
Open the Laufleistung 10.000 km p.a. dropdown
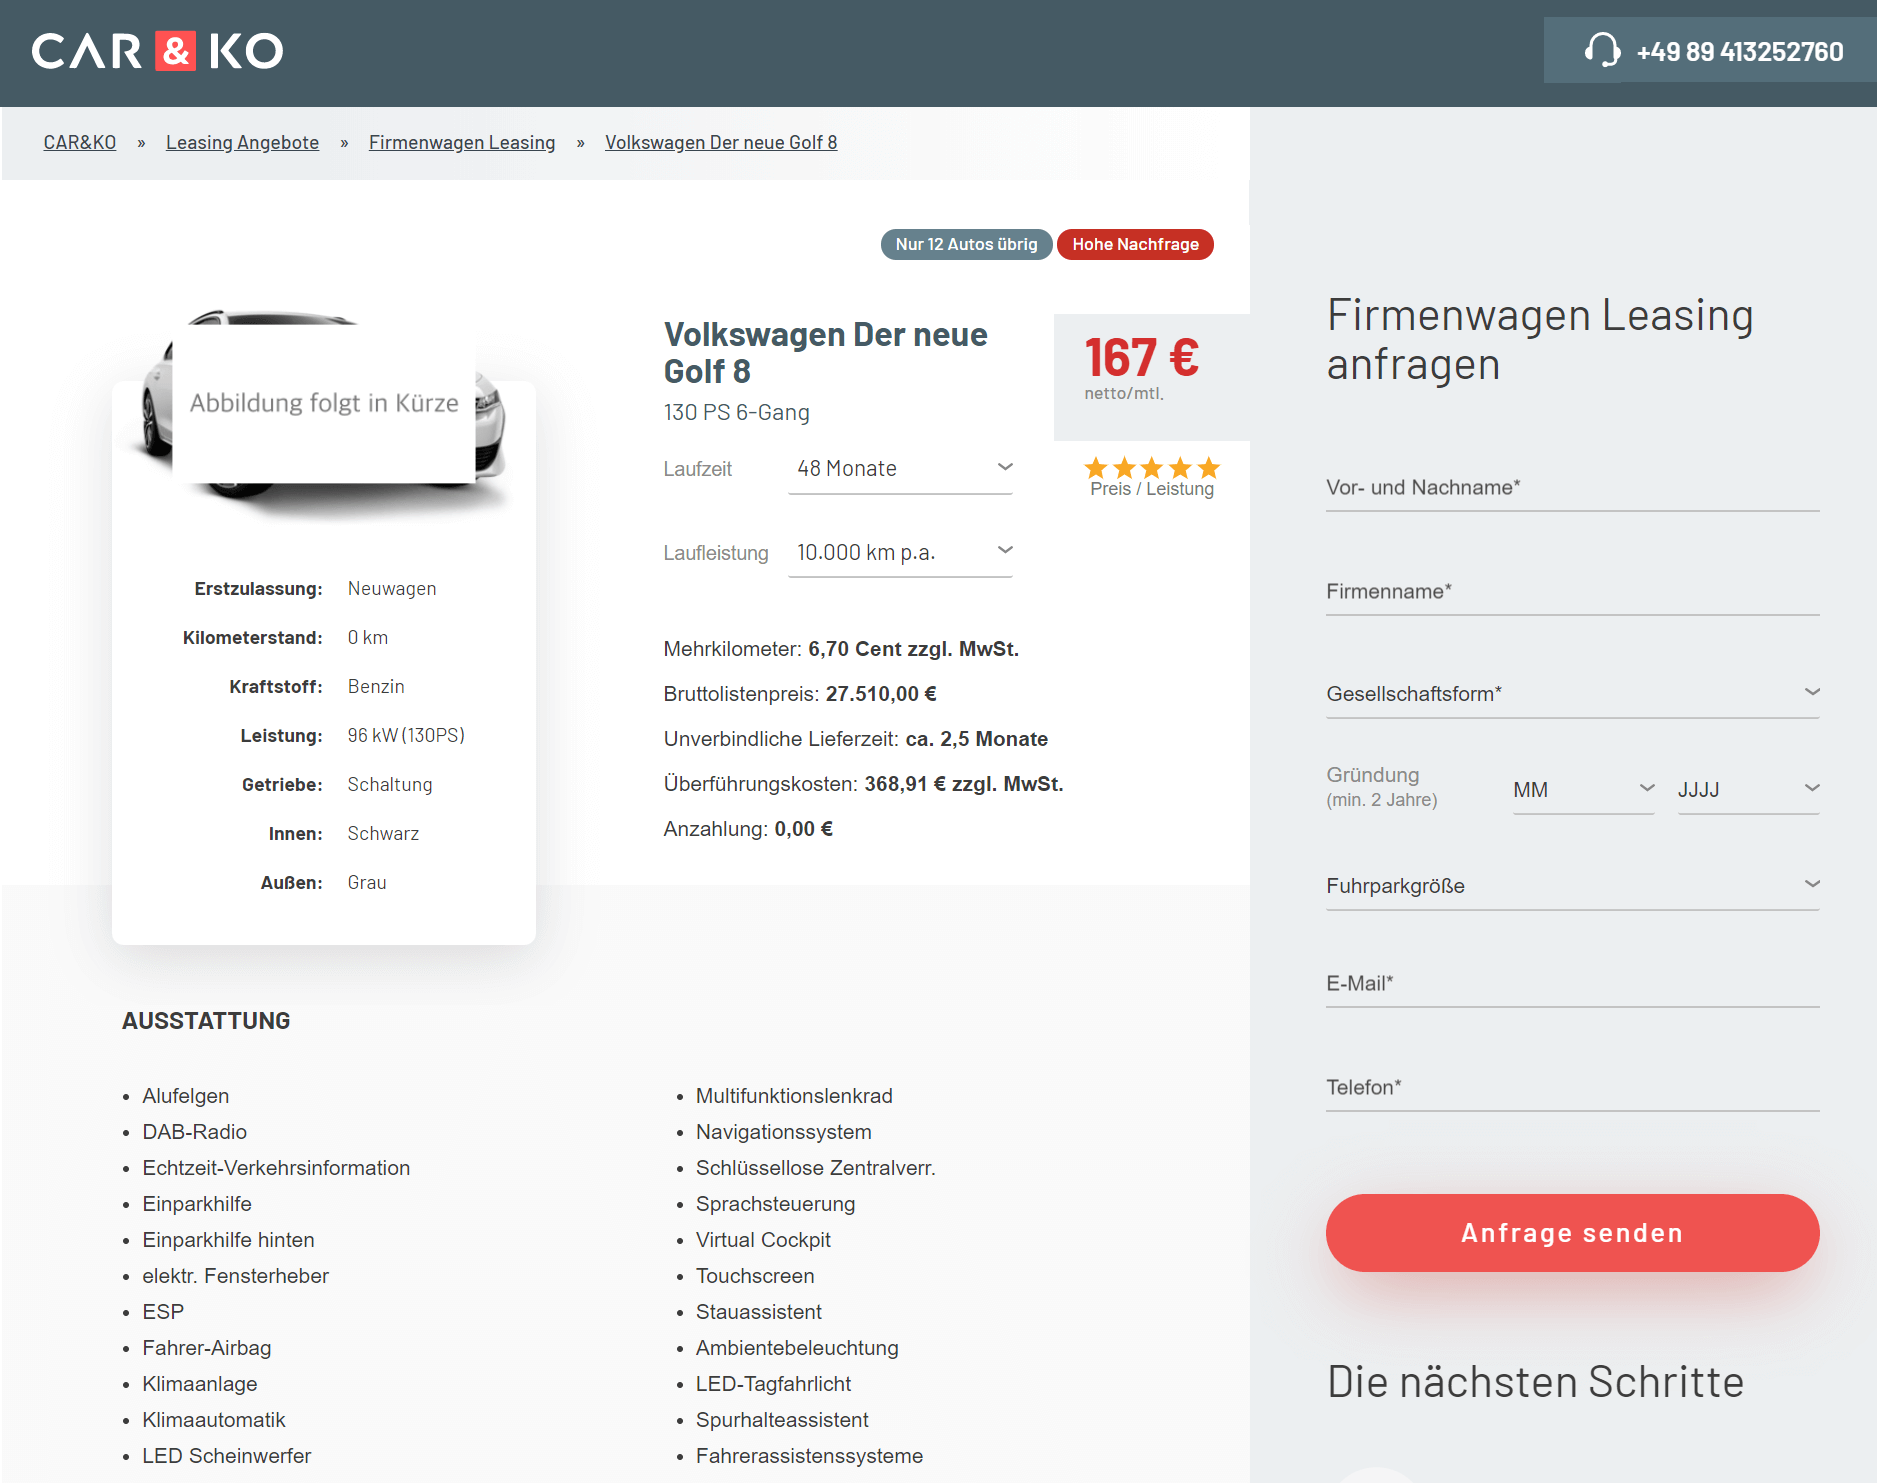click(x=900, y=553)
